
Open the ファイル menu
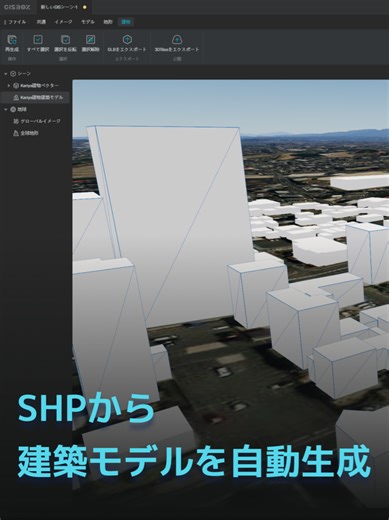pos(16,22)
